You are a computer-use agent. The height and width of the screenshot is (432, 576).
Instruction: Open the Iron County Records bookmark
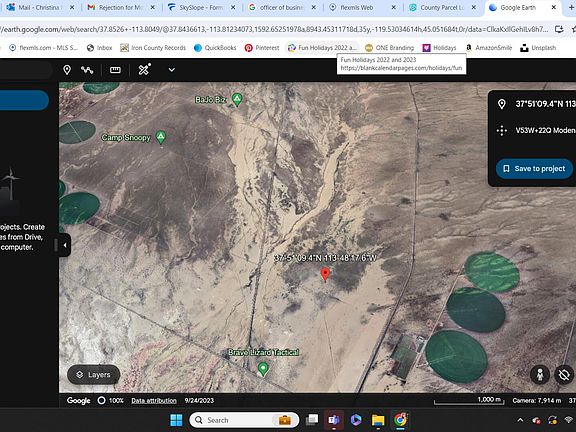(x=153, y=48)
